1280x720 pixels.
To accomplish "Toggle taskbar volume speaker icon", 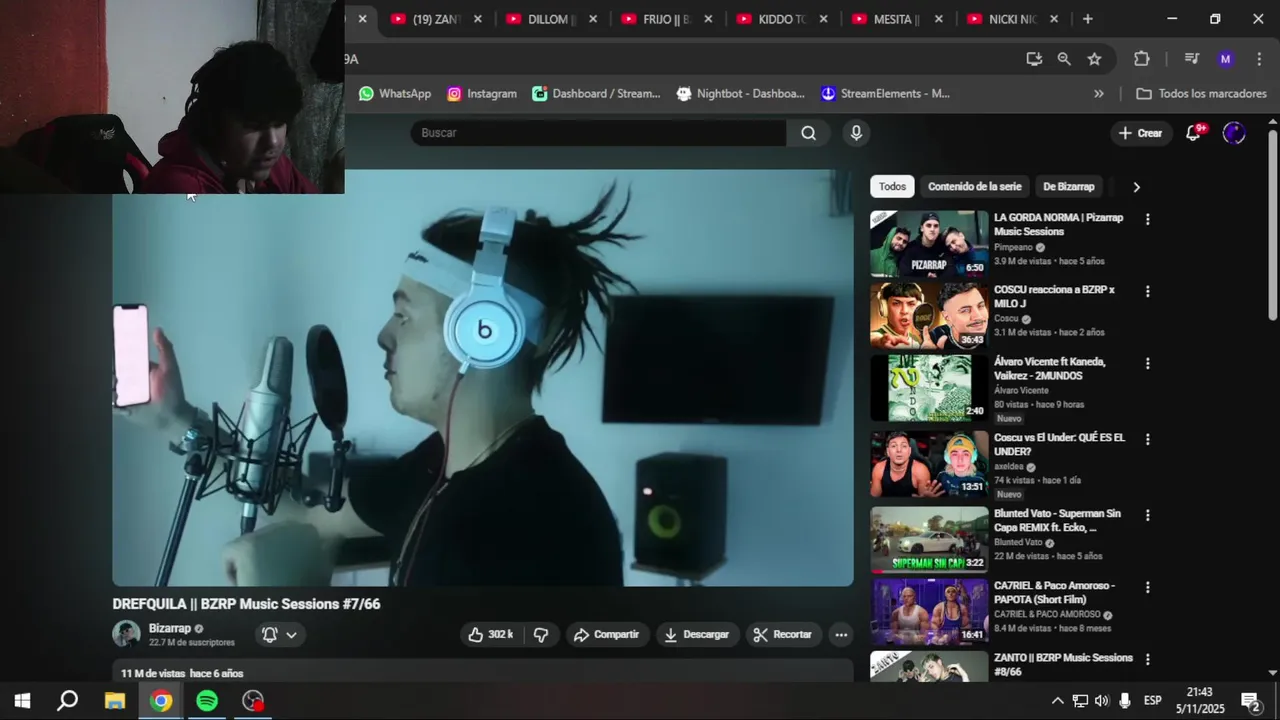I will click(1102, 701).
